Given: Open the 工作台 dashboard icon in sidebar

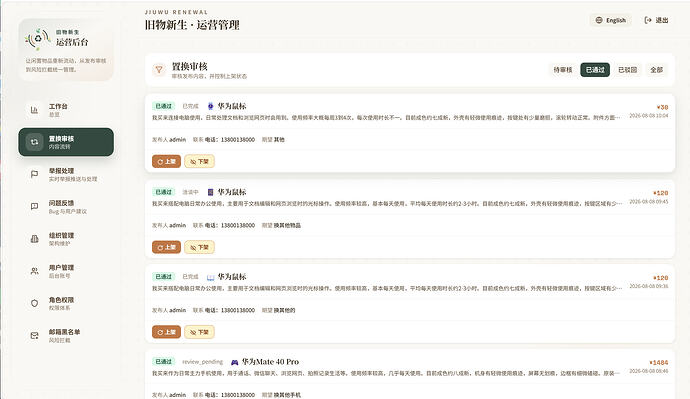Looking at the screenshot, I should pos(34,110).
